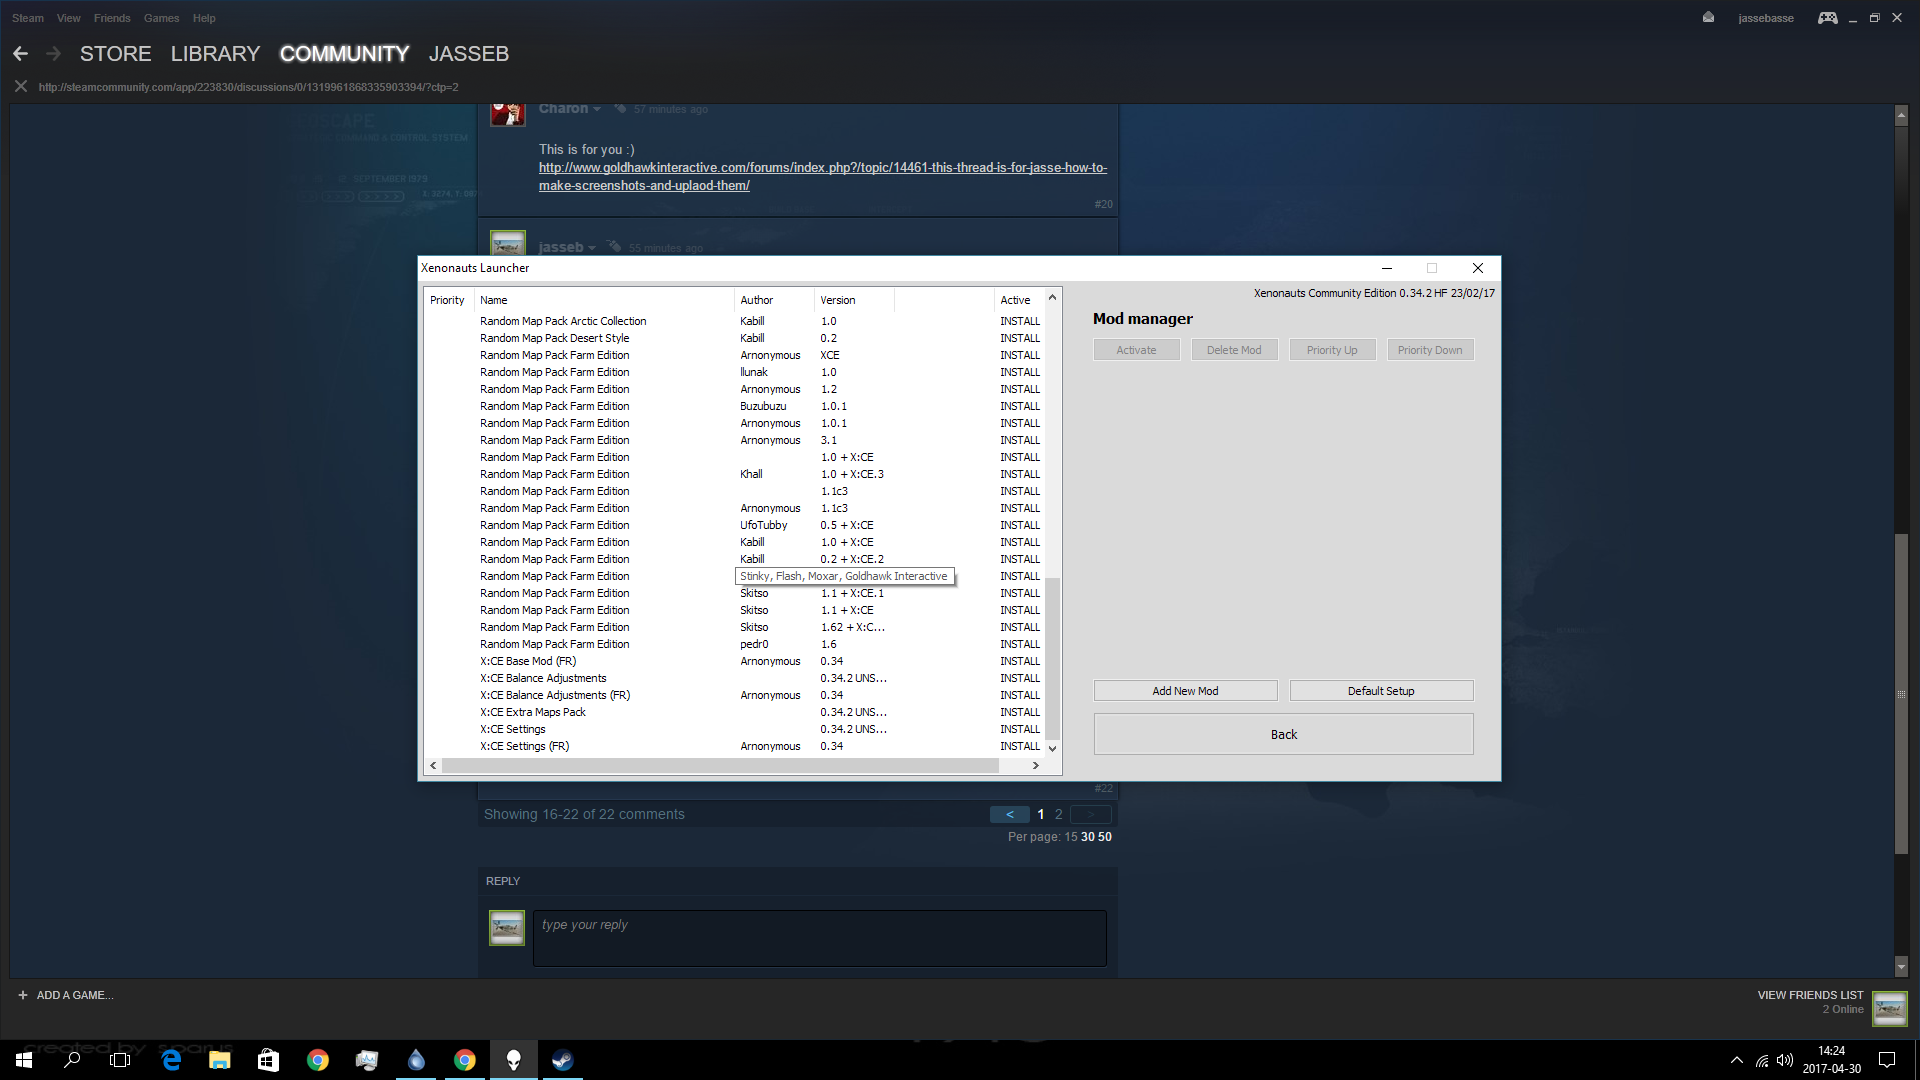Image resolution: width=1920 pixels, height=1080 pixels.
Task: Set per page to 50 comments
Action: coord(1105,837)
